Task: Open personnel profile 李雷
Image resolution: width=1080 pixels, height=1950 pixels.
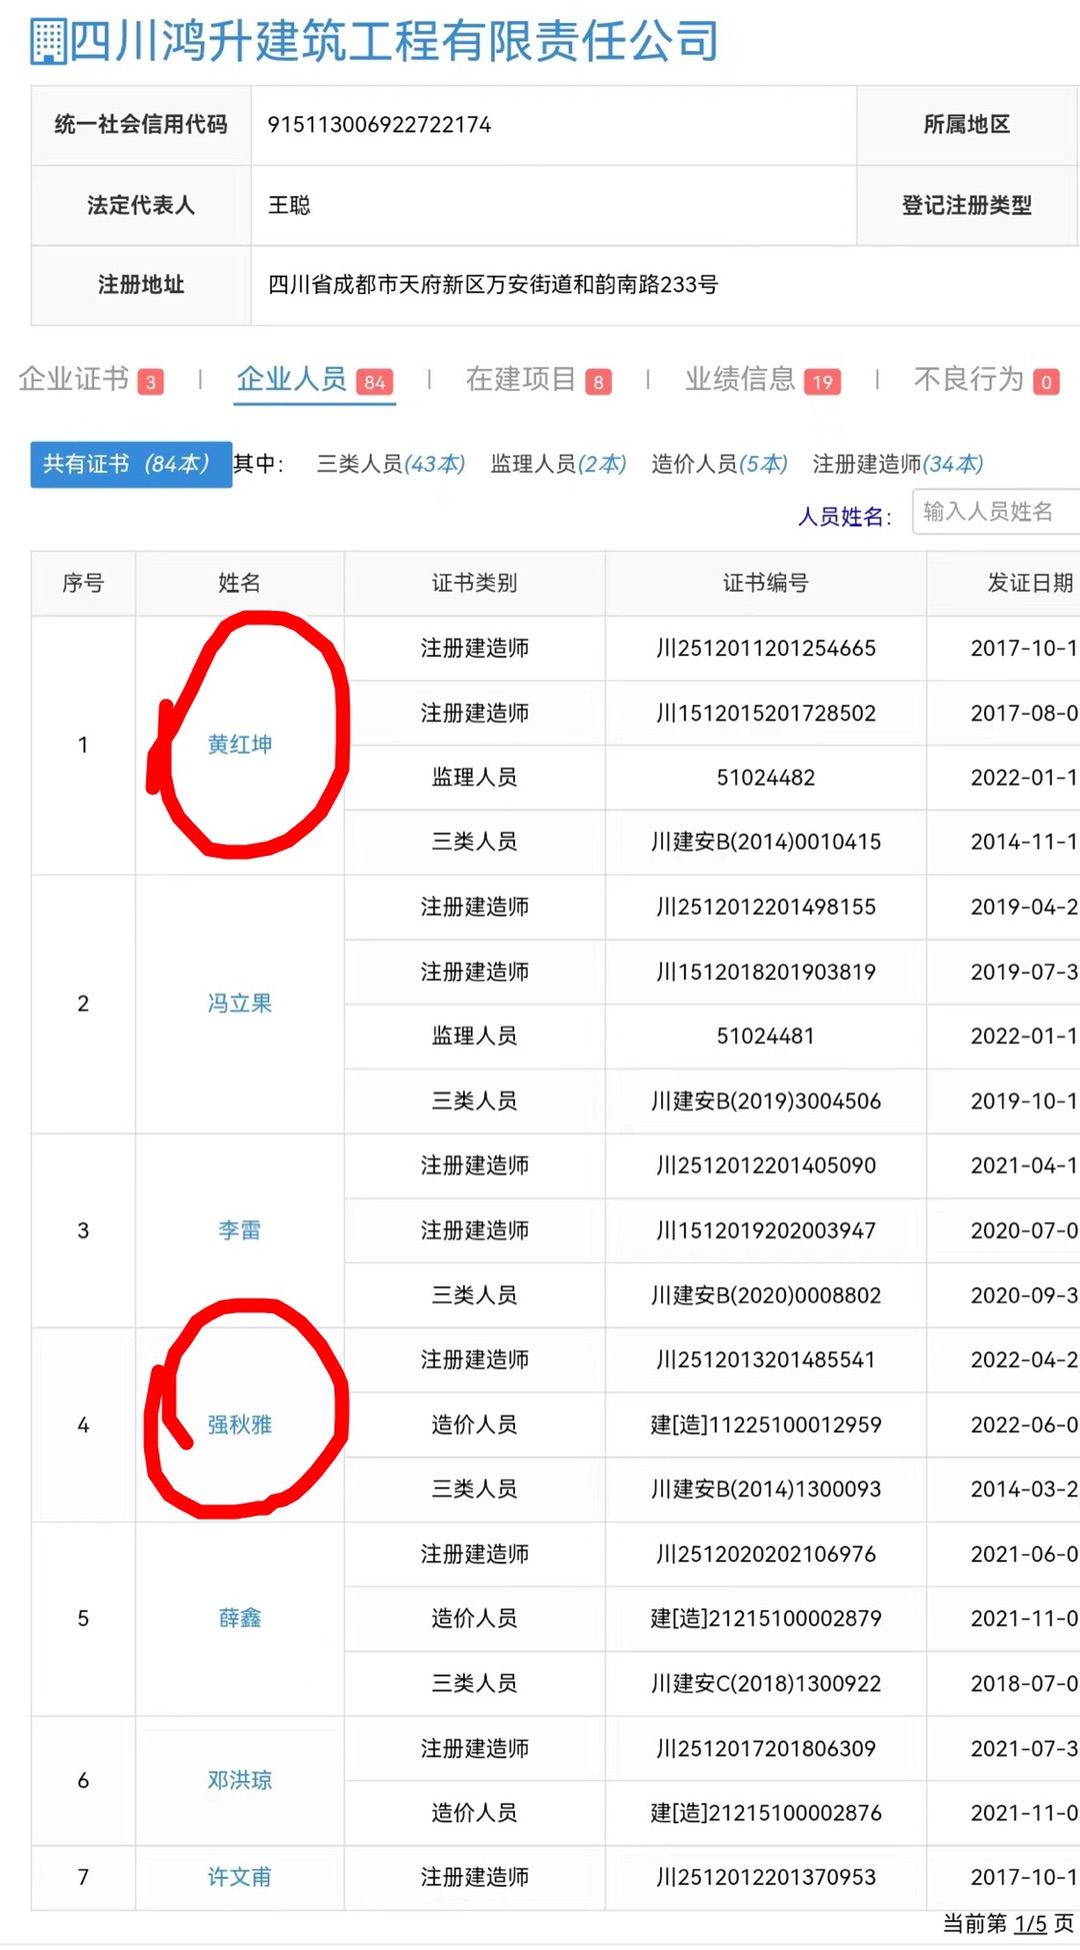Action: 240,1231
